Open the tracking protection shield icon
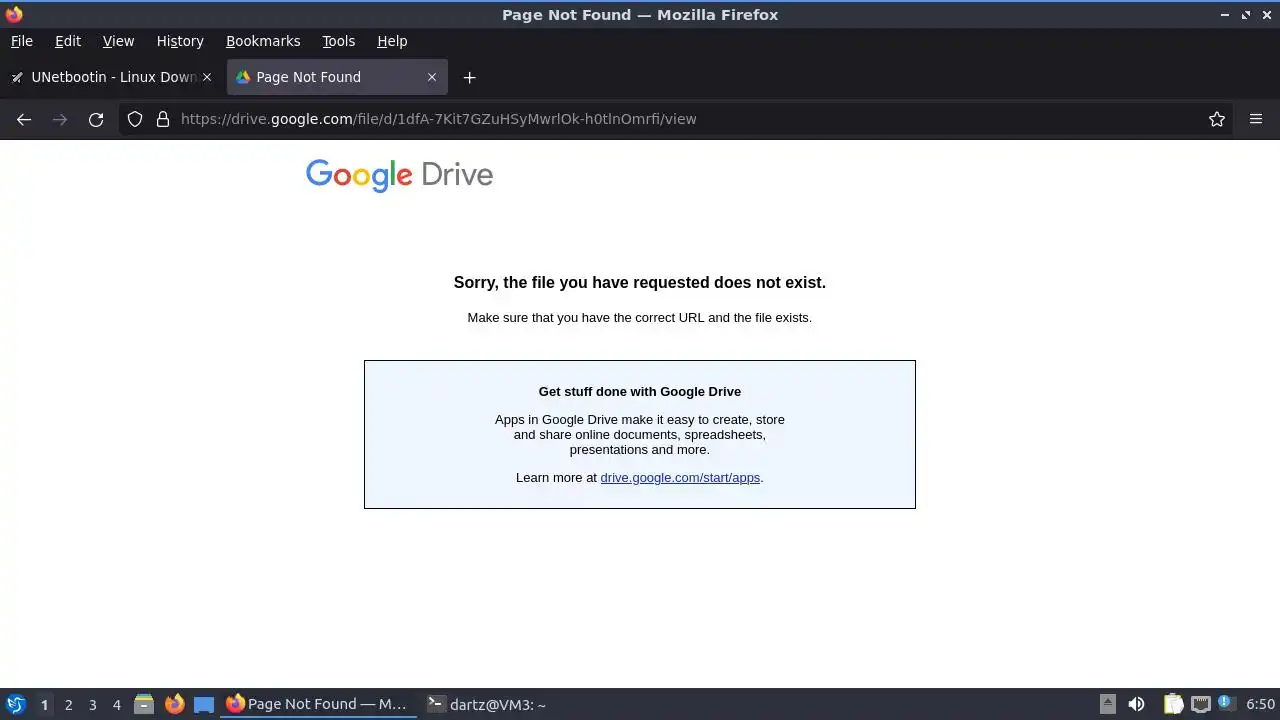 pyautogui.click(x=135, y=119)
